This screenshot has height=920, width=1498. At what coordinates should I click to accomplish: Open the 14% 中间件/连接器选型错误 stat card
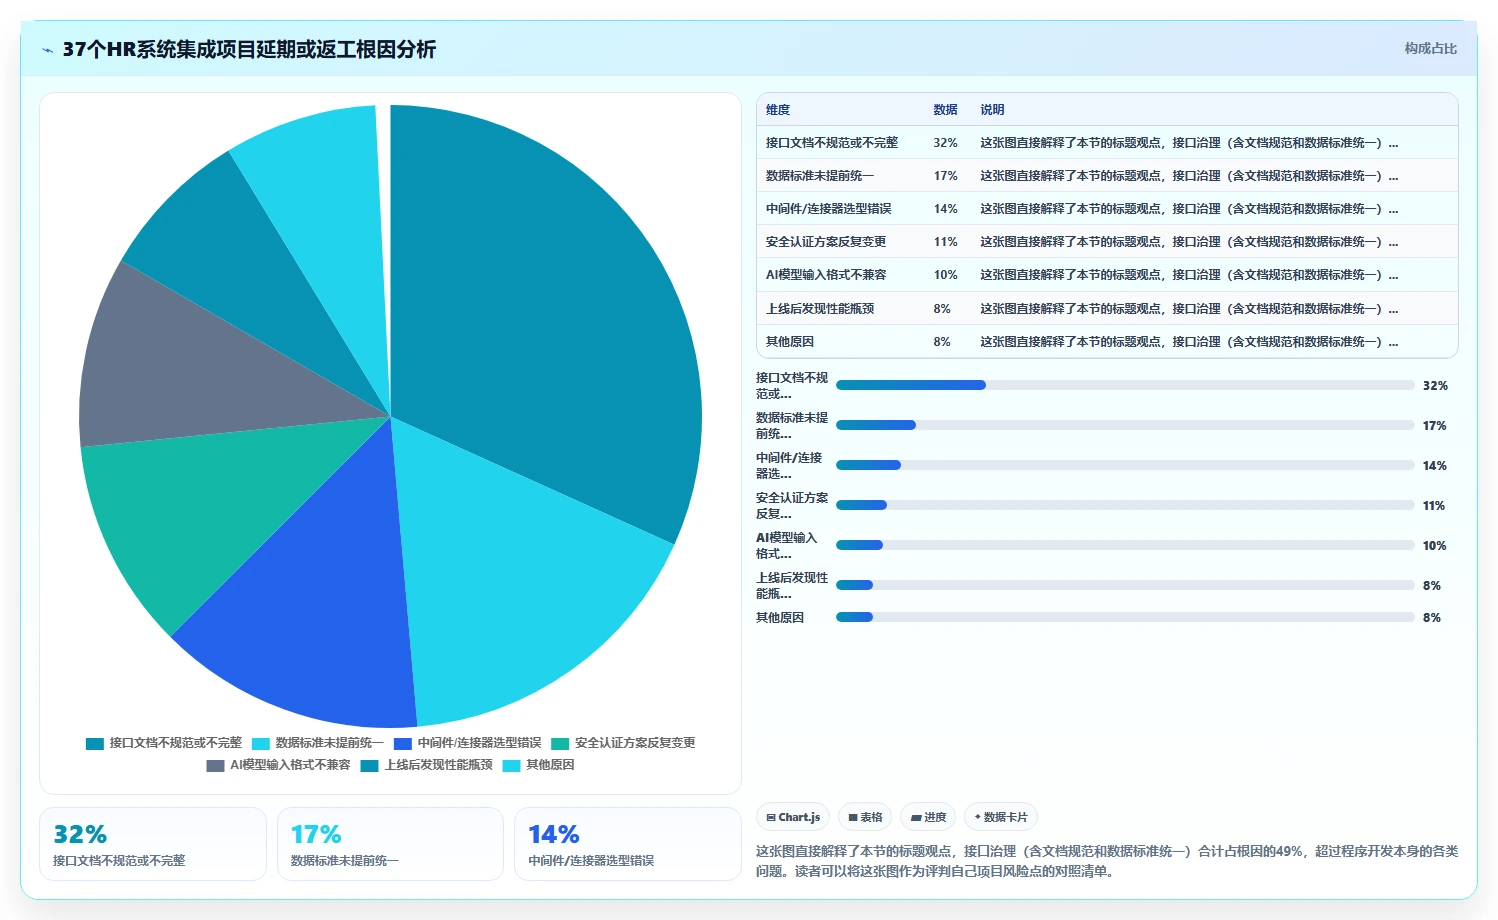click(628, 844)
